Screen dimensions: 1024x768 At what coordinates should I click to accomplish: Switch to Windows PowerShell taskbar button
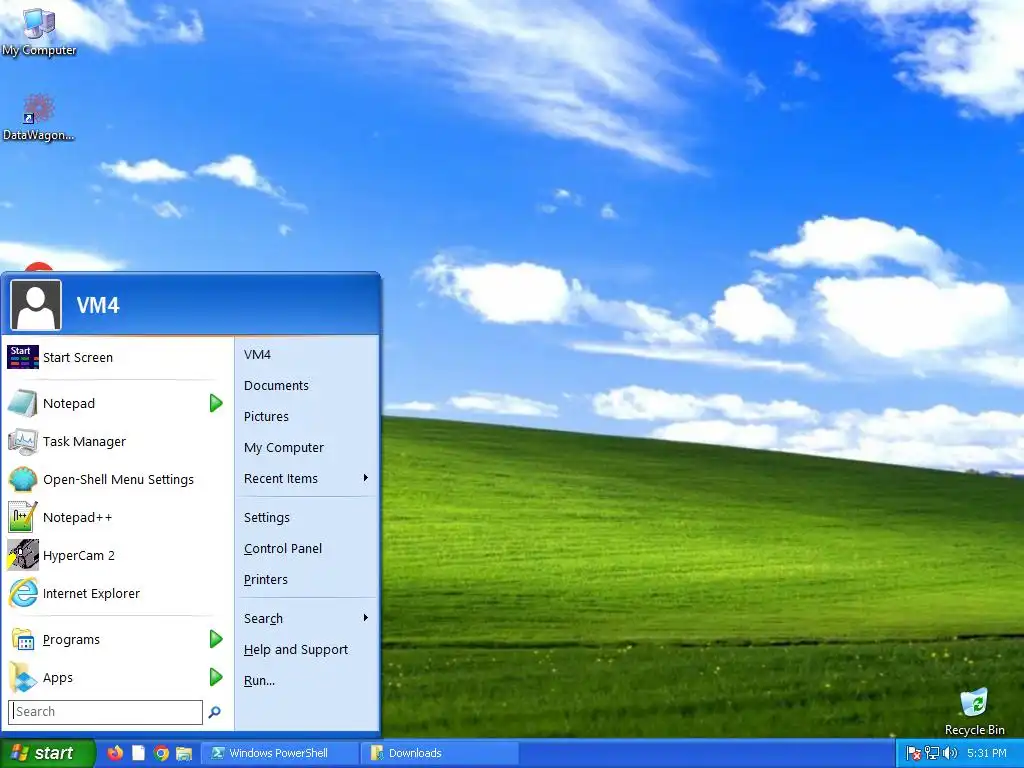[x=280, y=753]
